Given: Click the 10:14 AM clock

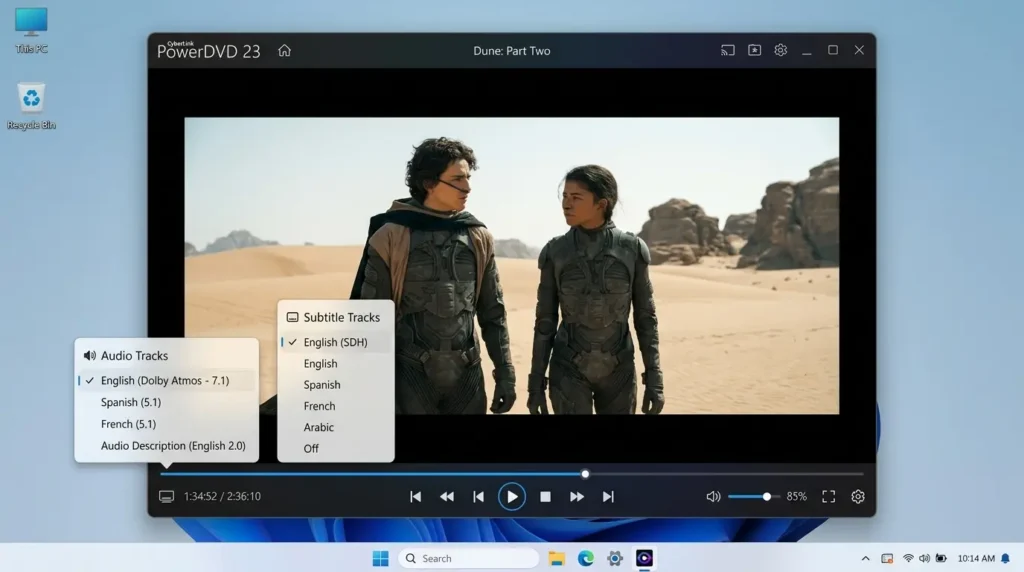Looking at the screenshot, I should click(976, 558).
